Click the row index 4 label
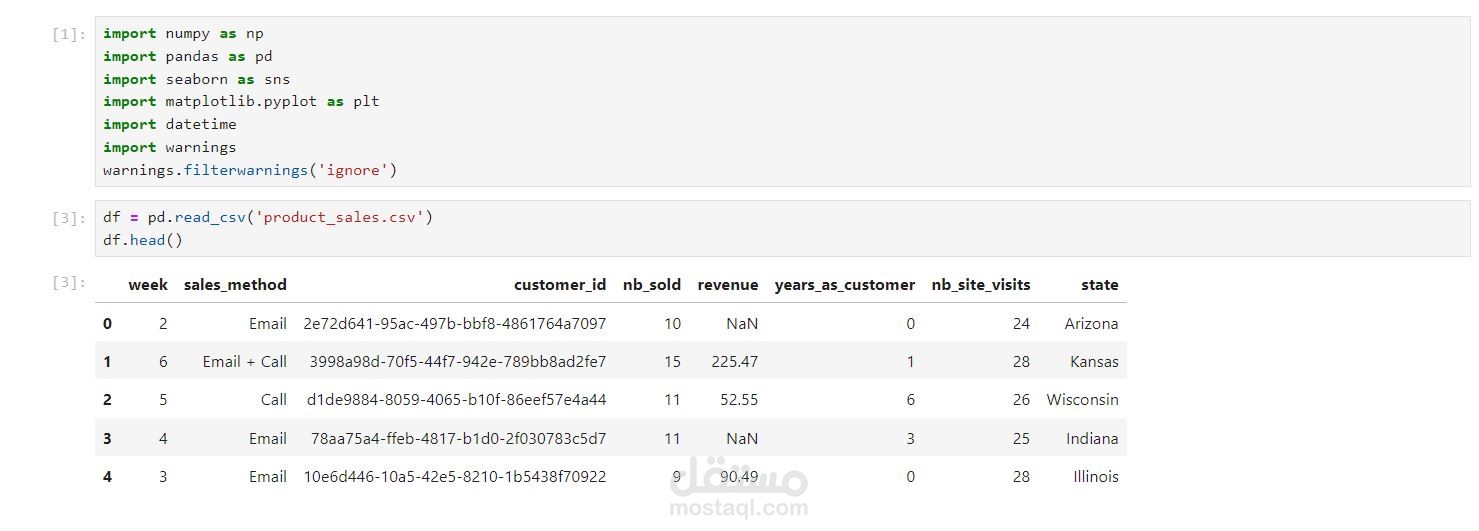The image size is (1479, 531). (107, 477)
